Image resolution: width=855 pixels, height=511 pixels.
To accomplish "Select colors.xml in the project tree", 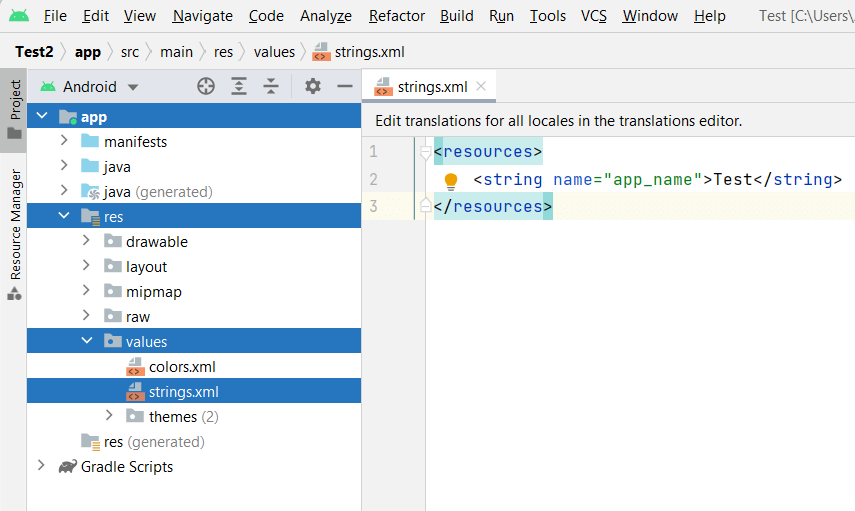I will tap(182, 367).
